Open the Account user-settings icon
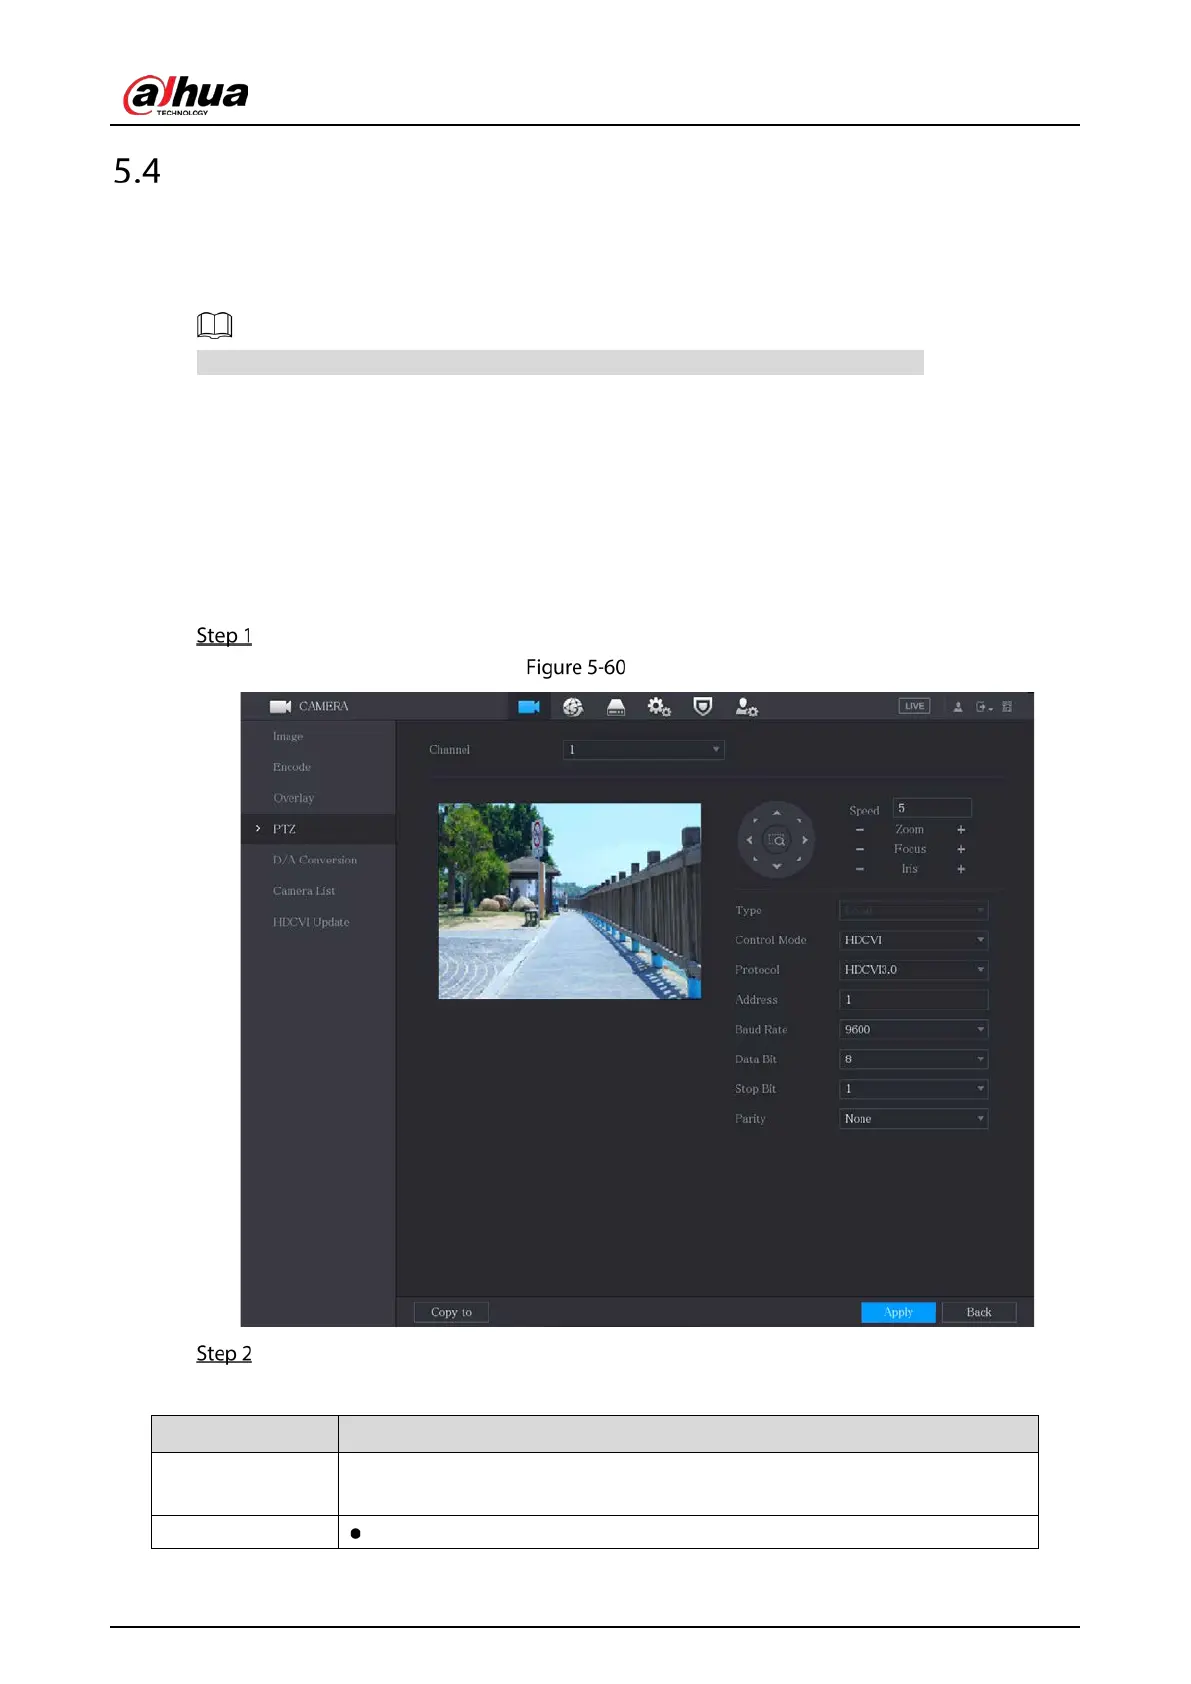 click(746, 707)
